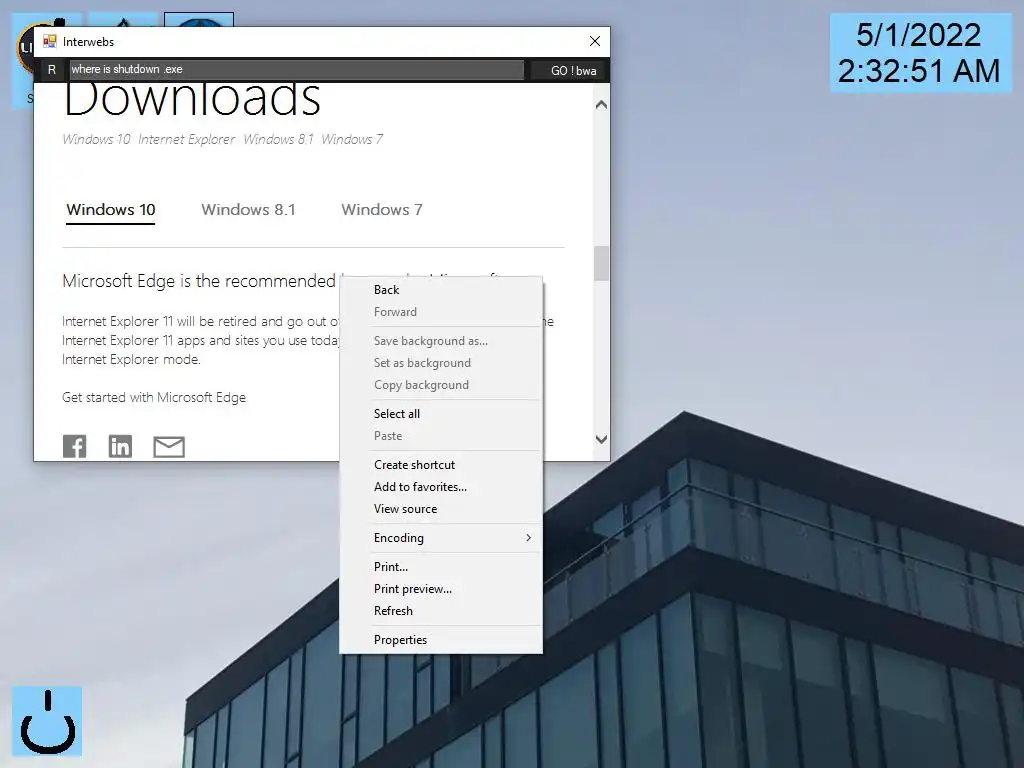Click the scrollbar down arrow in Interwebs
The width and height of the screenshot is (1024, 768).
coord(601,440)
